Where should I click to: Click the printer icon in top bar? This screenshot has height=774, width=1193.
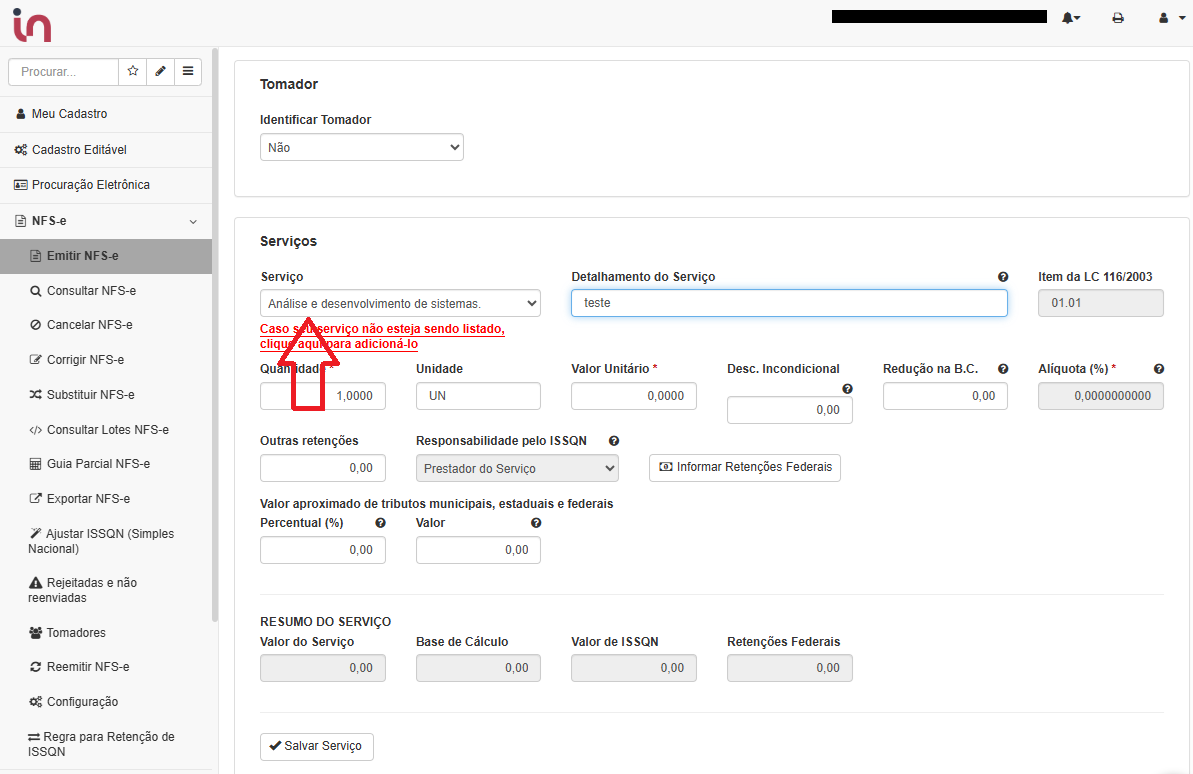(x=1118, y=18)
